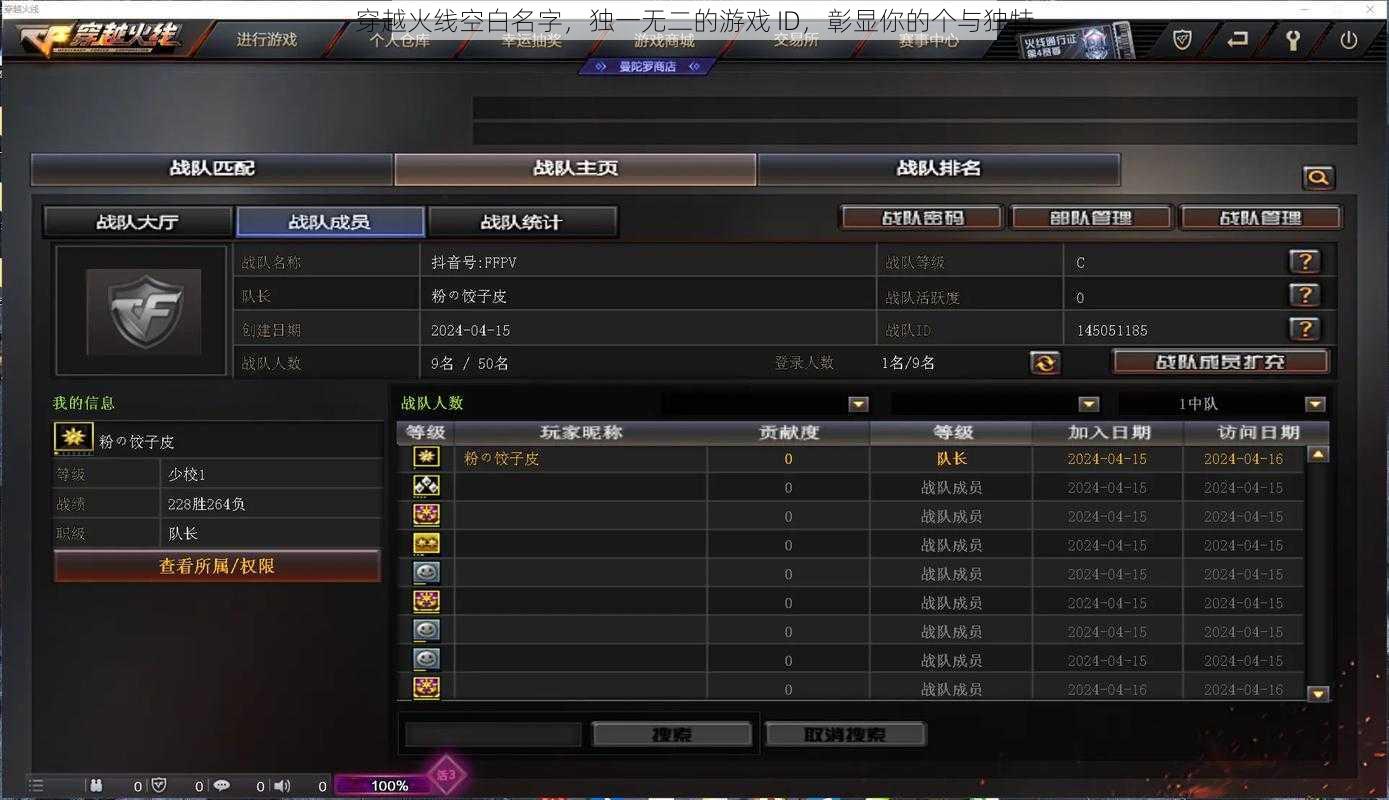Screen dimensions: 1389x800
Task: Open the chat bubble icon in the bottom bar
Action: (222, 786)
